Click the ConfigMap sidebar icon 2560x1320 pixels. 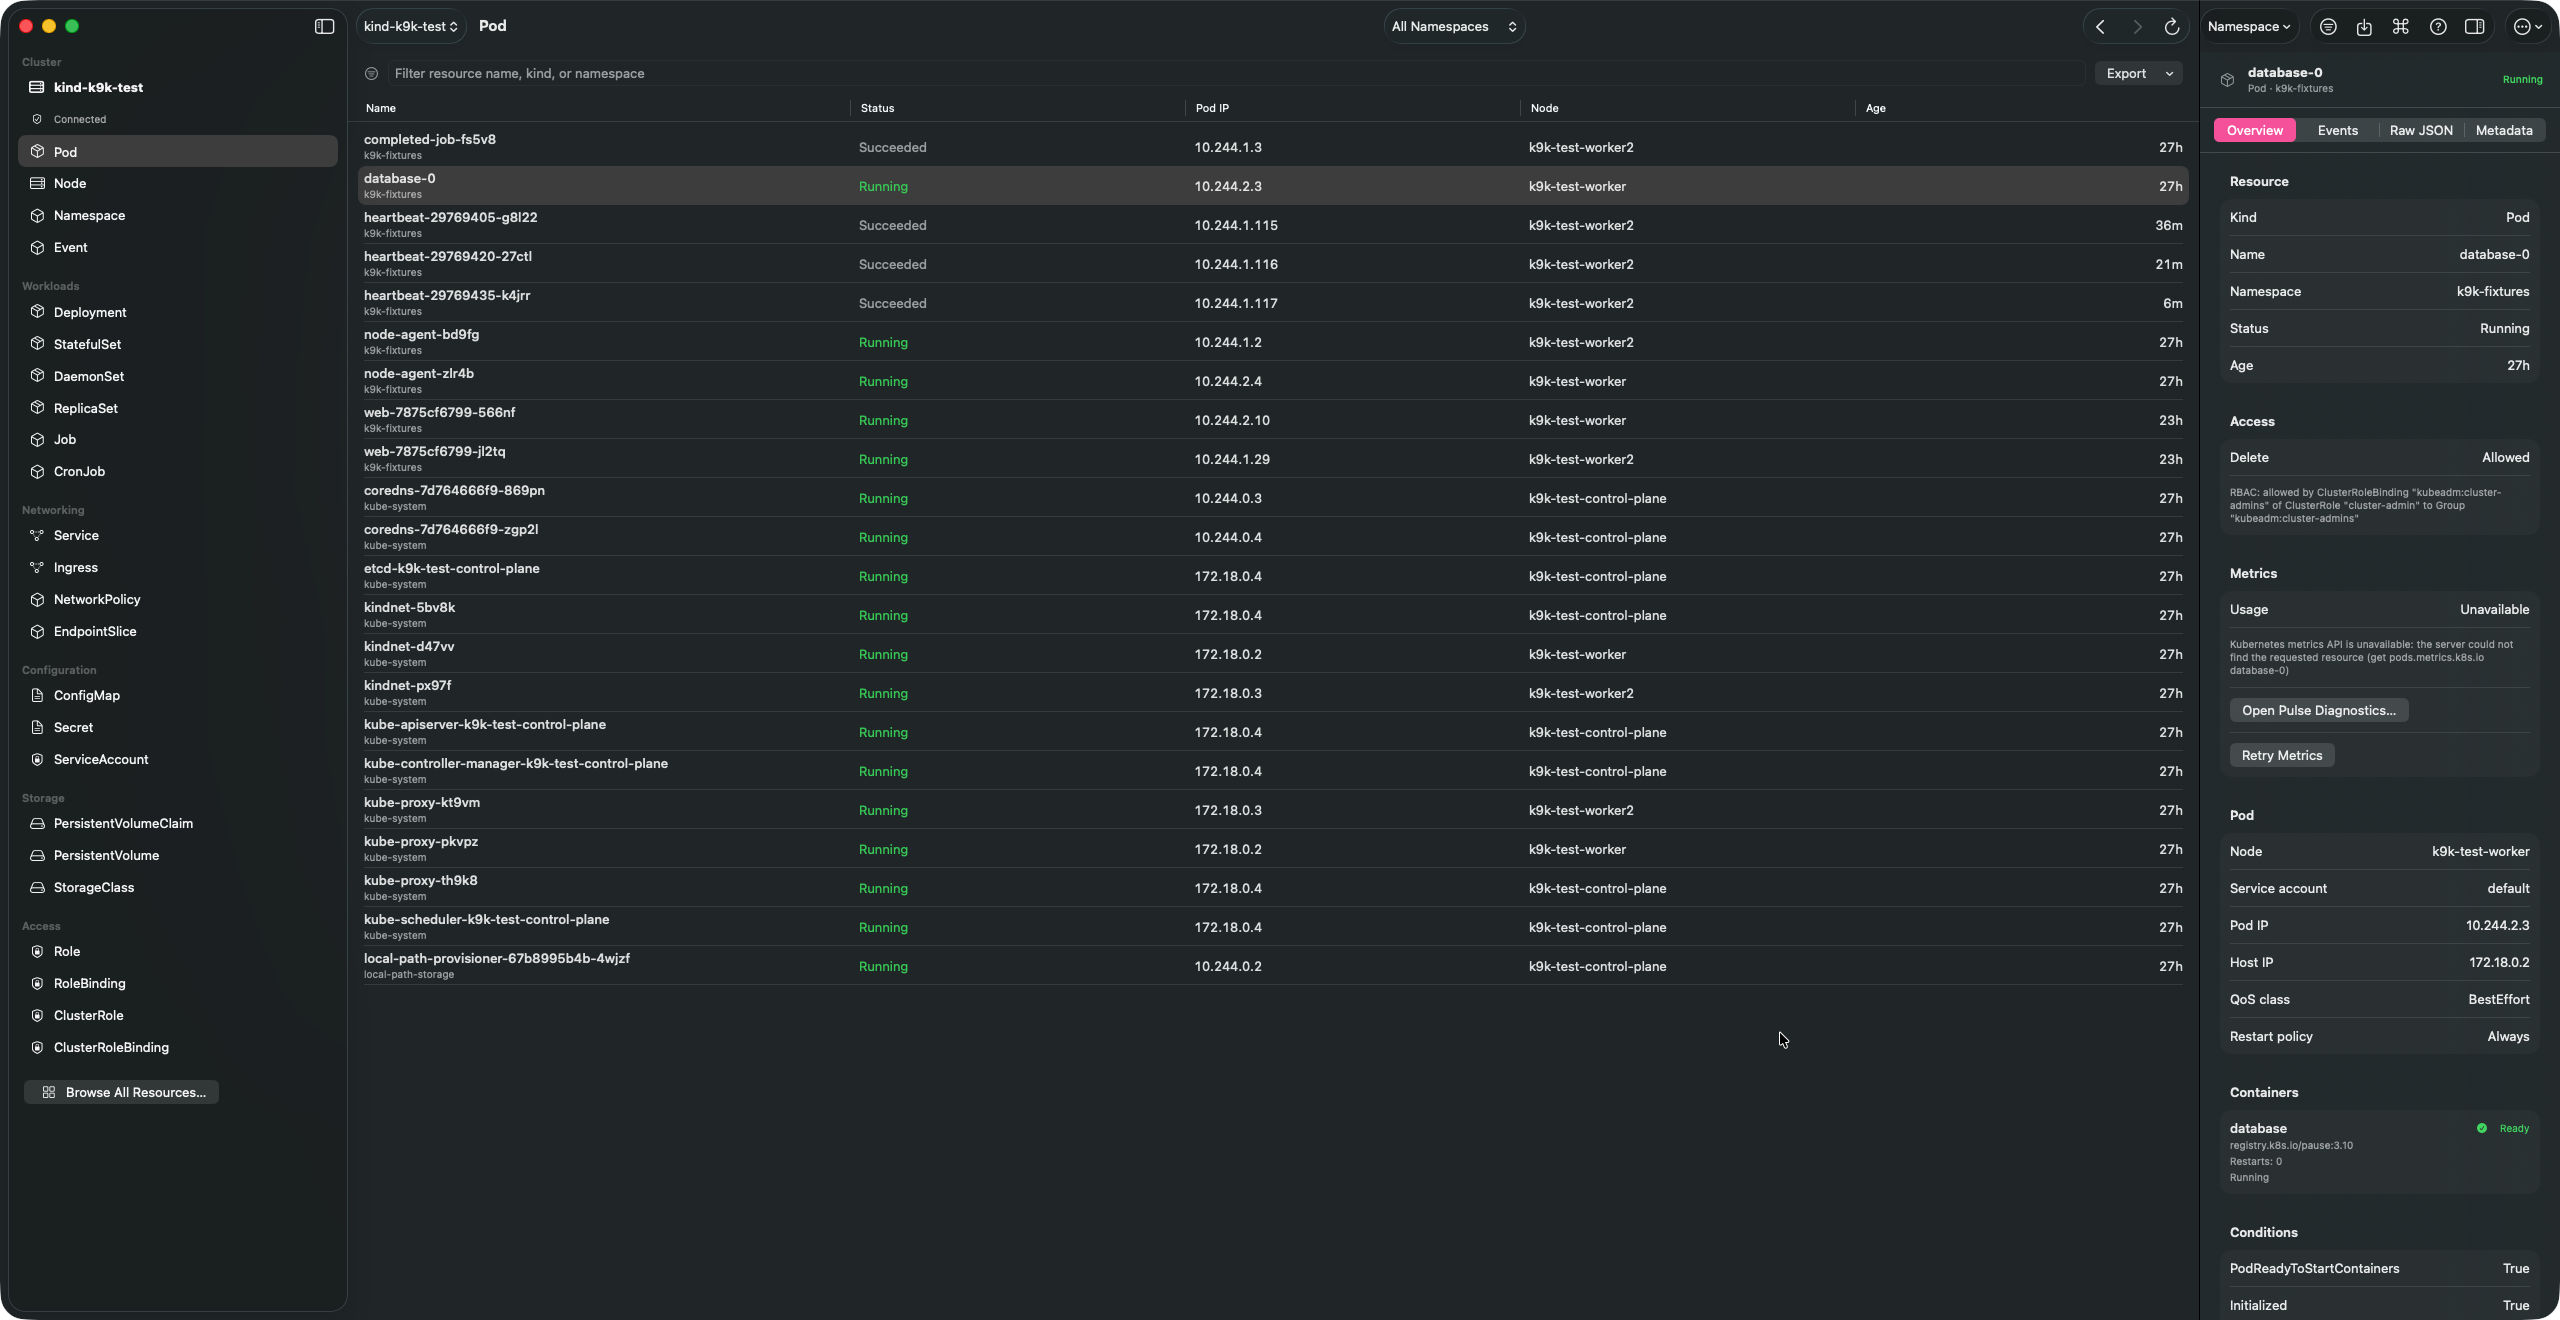37,695
